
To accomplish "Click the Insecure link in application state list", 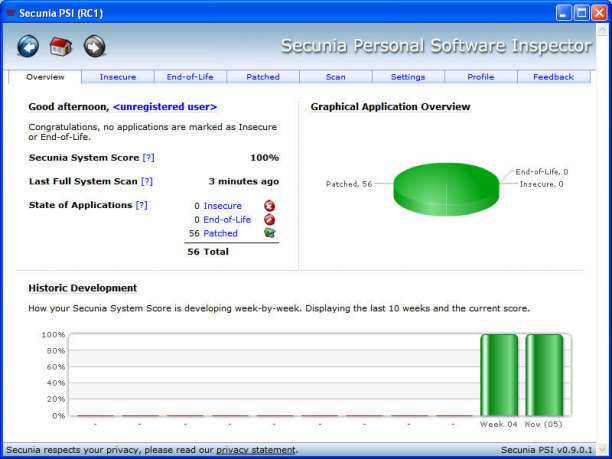I will tap(222, 206).
